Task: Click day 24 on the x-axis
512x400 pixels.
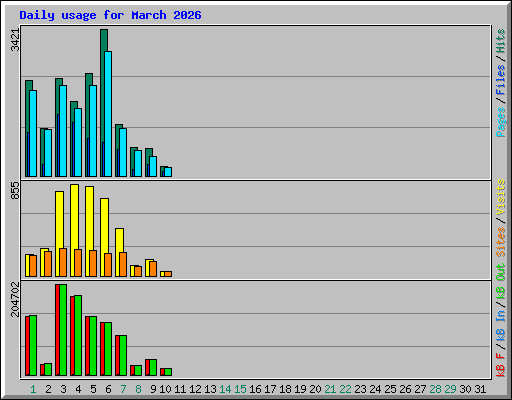Action: point(375,389)
